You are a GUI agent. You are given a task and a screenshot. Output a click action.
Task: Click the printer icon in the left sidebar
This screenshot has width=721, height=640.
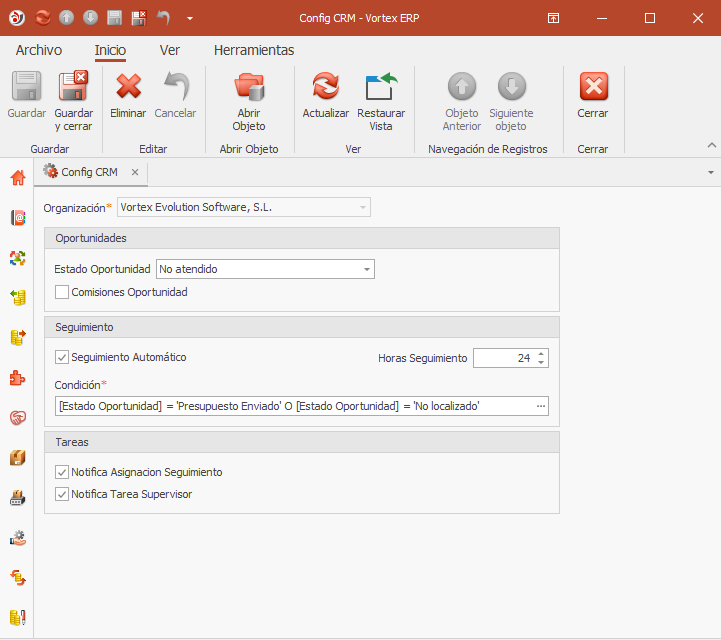[x=17, y=497]
